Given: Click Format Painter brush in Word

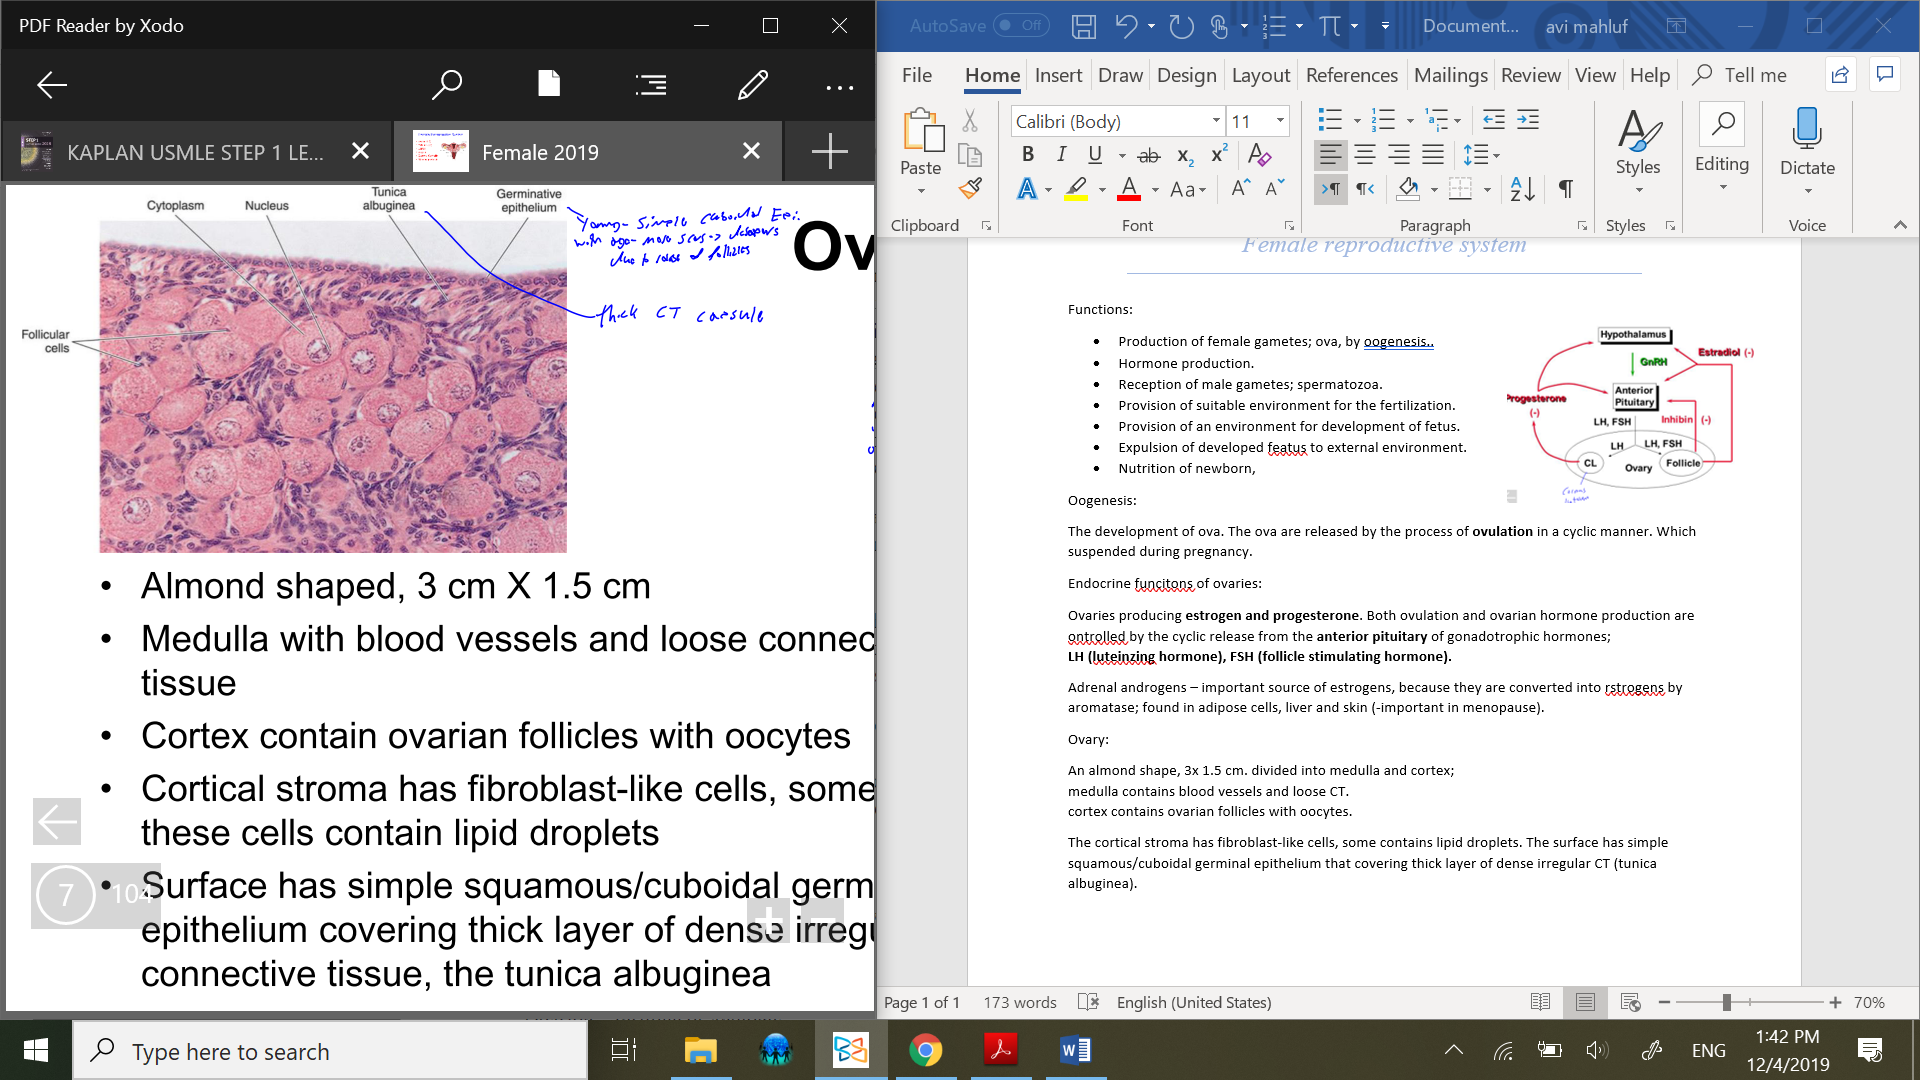Looking at the screenshot, I should pyautogui.click(x=970, y=188).
